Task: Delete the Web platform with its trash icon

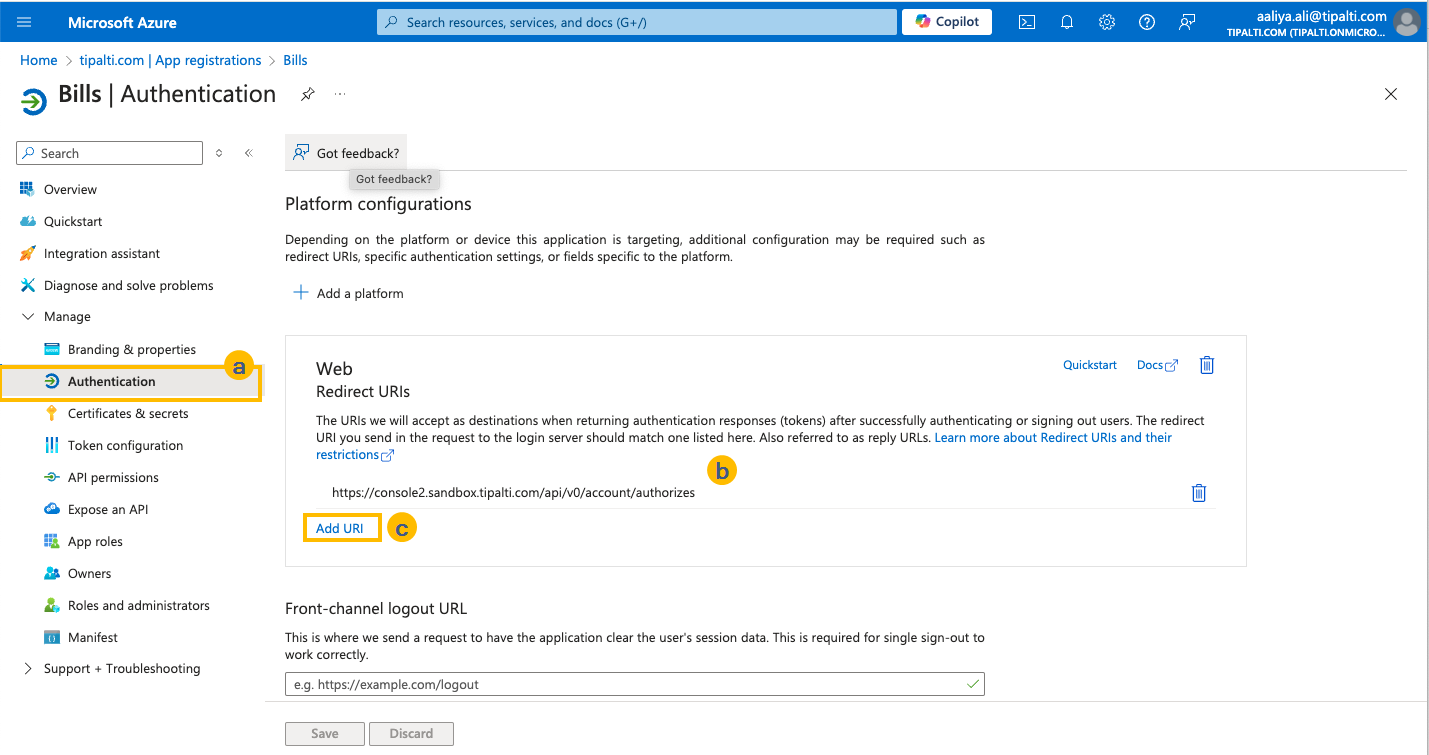Action: click(x=1206, y=364)
